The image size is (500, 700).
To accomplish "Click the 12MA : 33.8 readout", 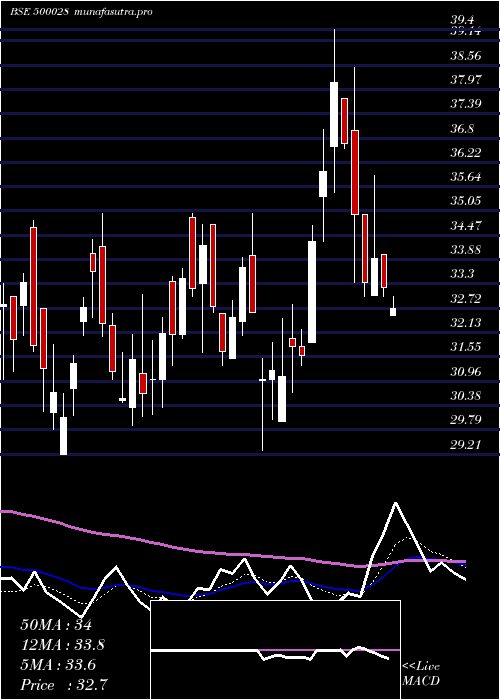I will [63, 645].
